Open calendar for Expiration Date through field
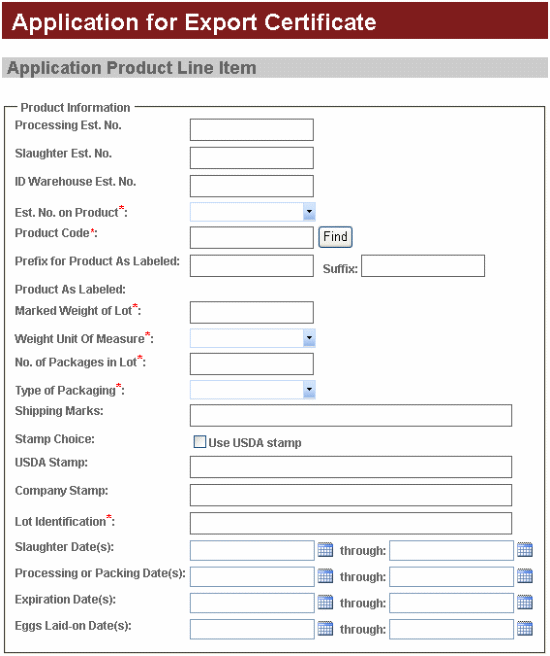The width and height of the screenshot is (550, 656). point(524,602)
